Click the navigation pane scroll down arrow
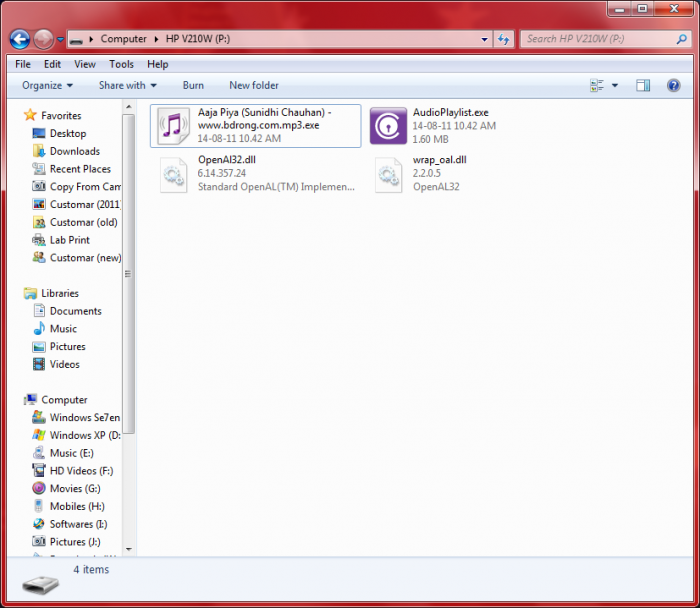Viewport: 700px width, 608px height. coord(129,550)
